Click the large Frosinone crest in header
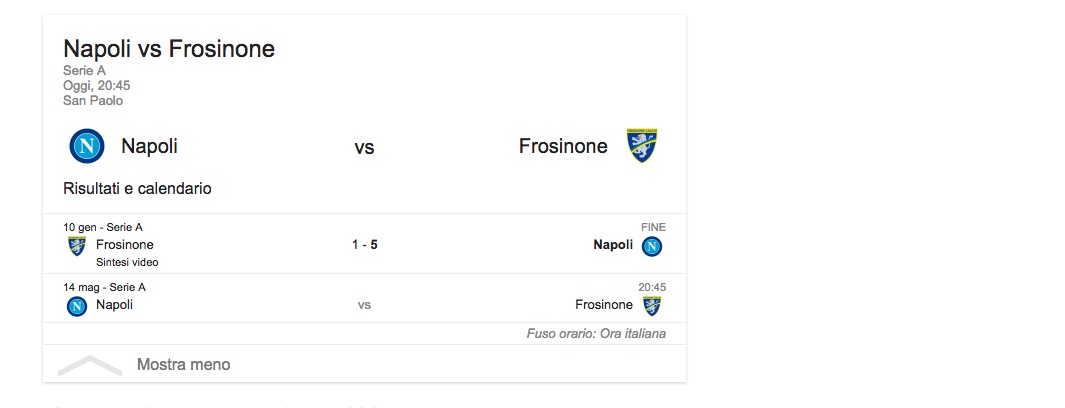This screenshot has height=408, width=1065. (641, 146)
